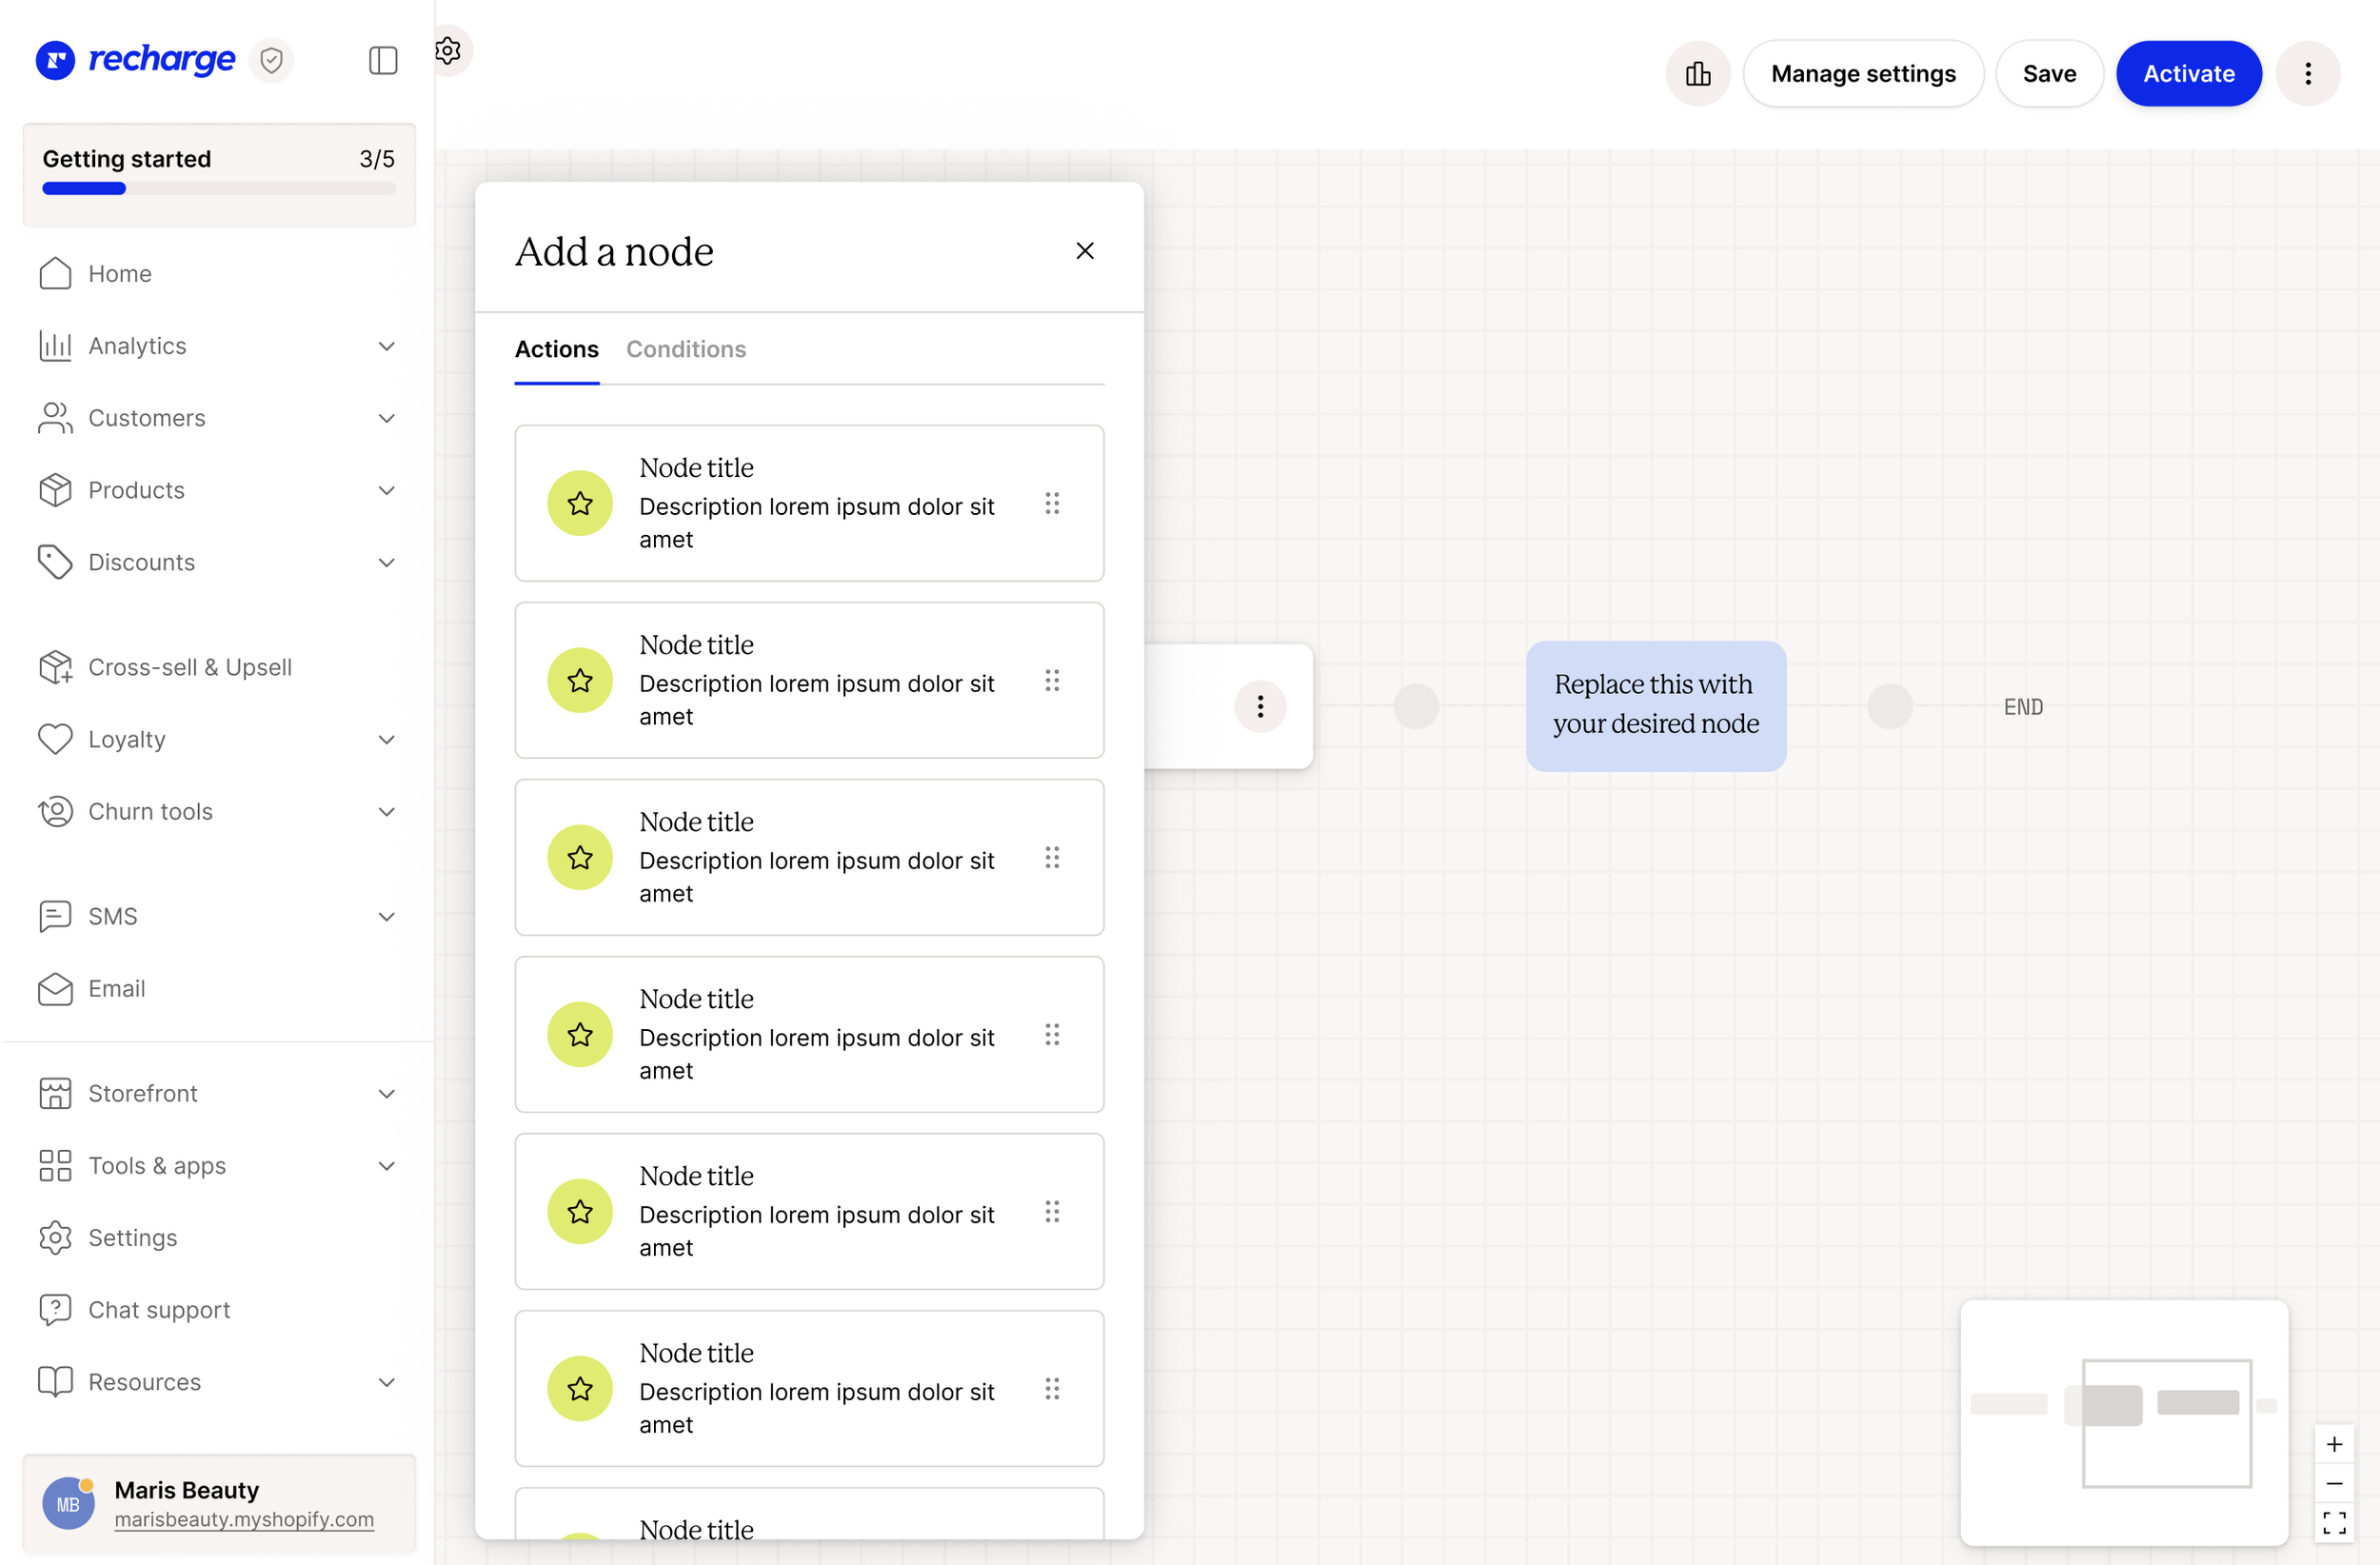This screenshot has height=1565, width=2380.
Task: Expand the Discounts chevron
Action: [x=386, y=562]
